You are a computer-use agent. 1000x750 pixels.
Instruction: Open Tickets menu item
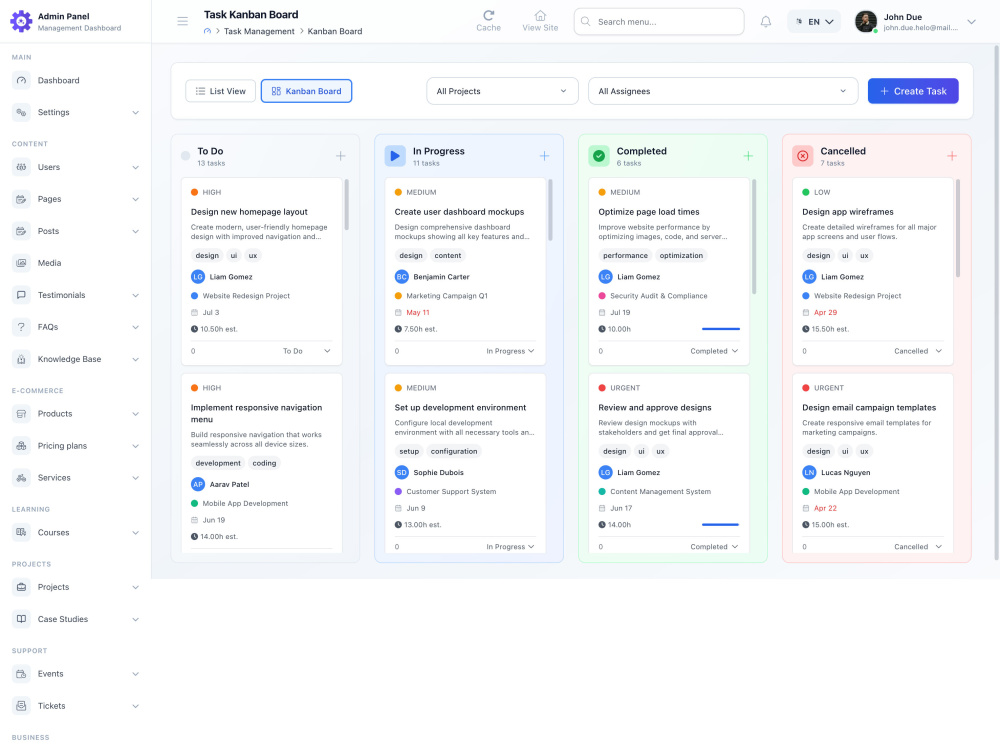point(76,706)
